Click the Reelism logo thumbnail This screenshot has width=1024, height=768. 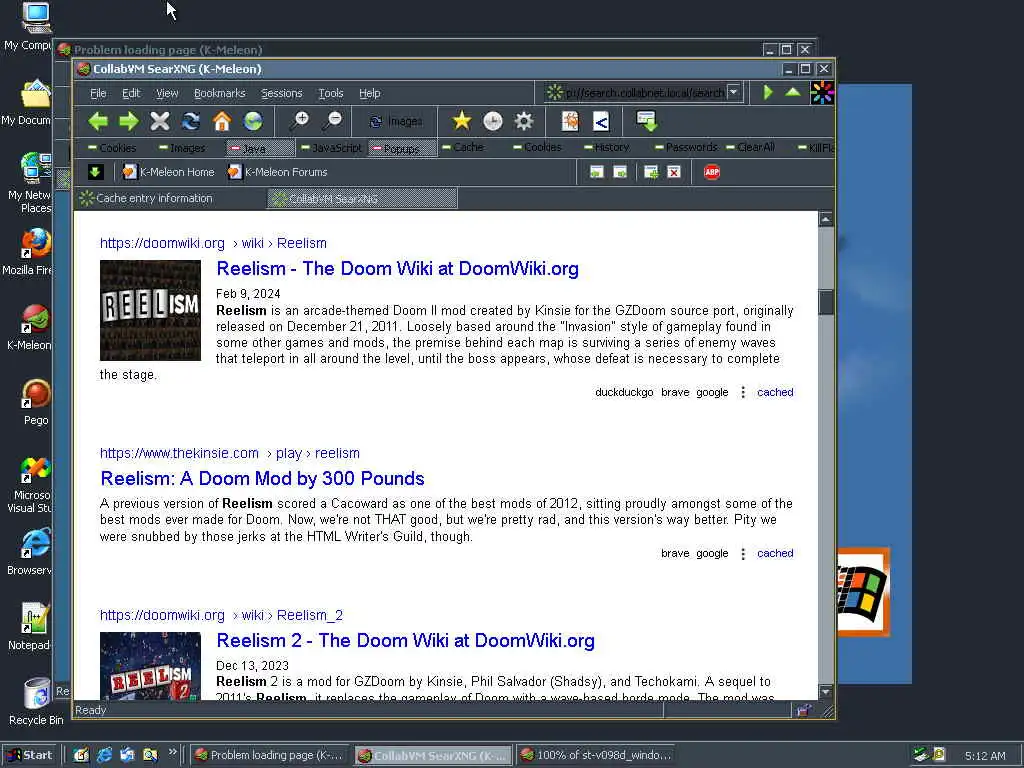click(150, 310)
